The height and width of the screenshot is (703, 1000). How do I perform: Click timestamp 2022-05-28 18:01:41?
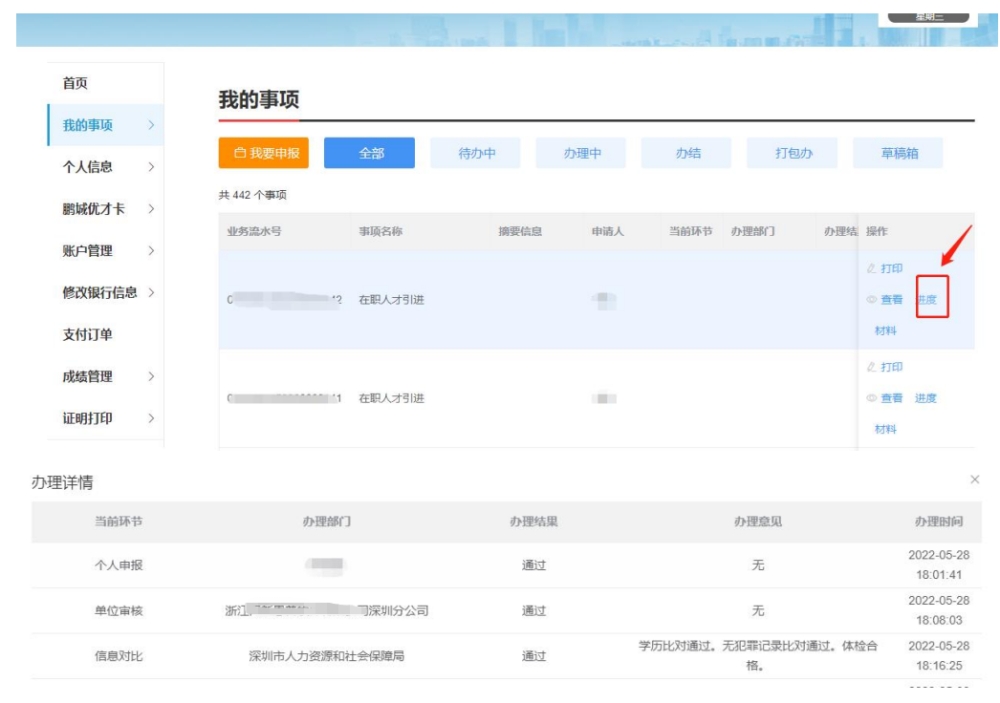pyautogui.click(x=939, y=565)
